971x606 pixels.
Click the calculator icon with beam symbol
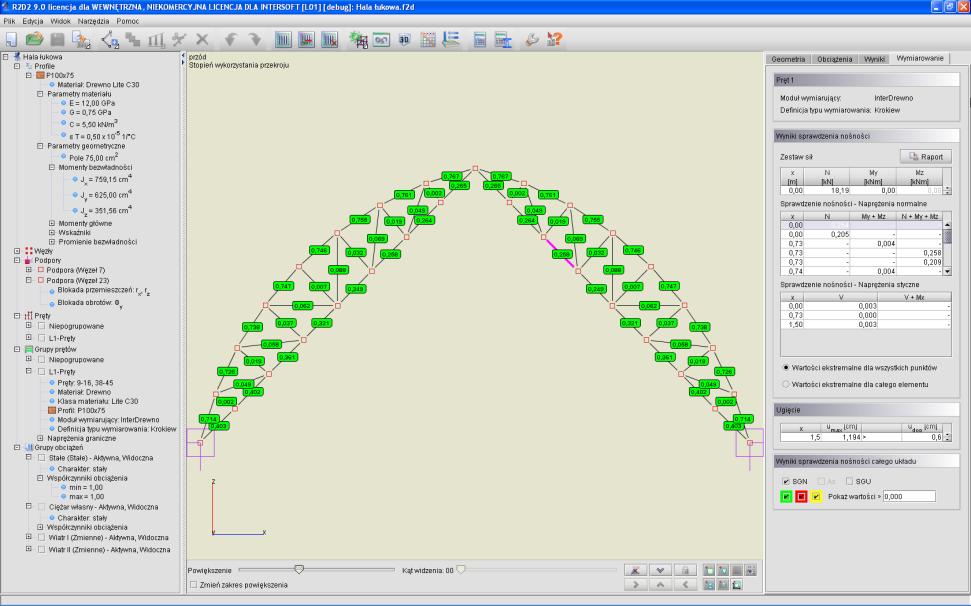point(503,40)
